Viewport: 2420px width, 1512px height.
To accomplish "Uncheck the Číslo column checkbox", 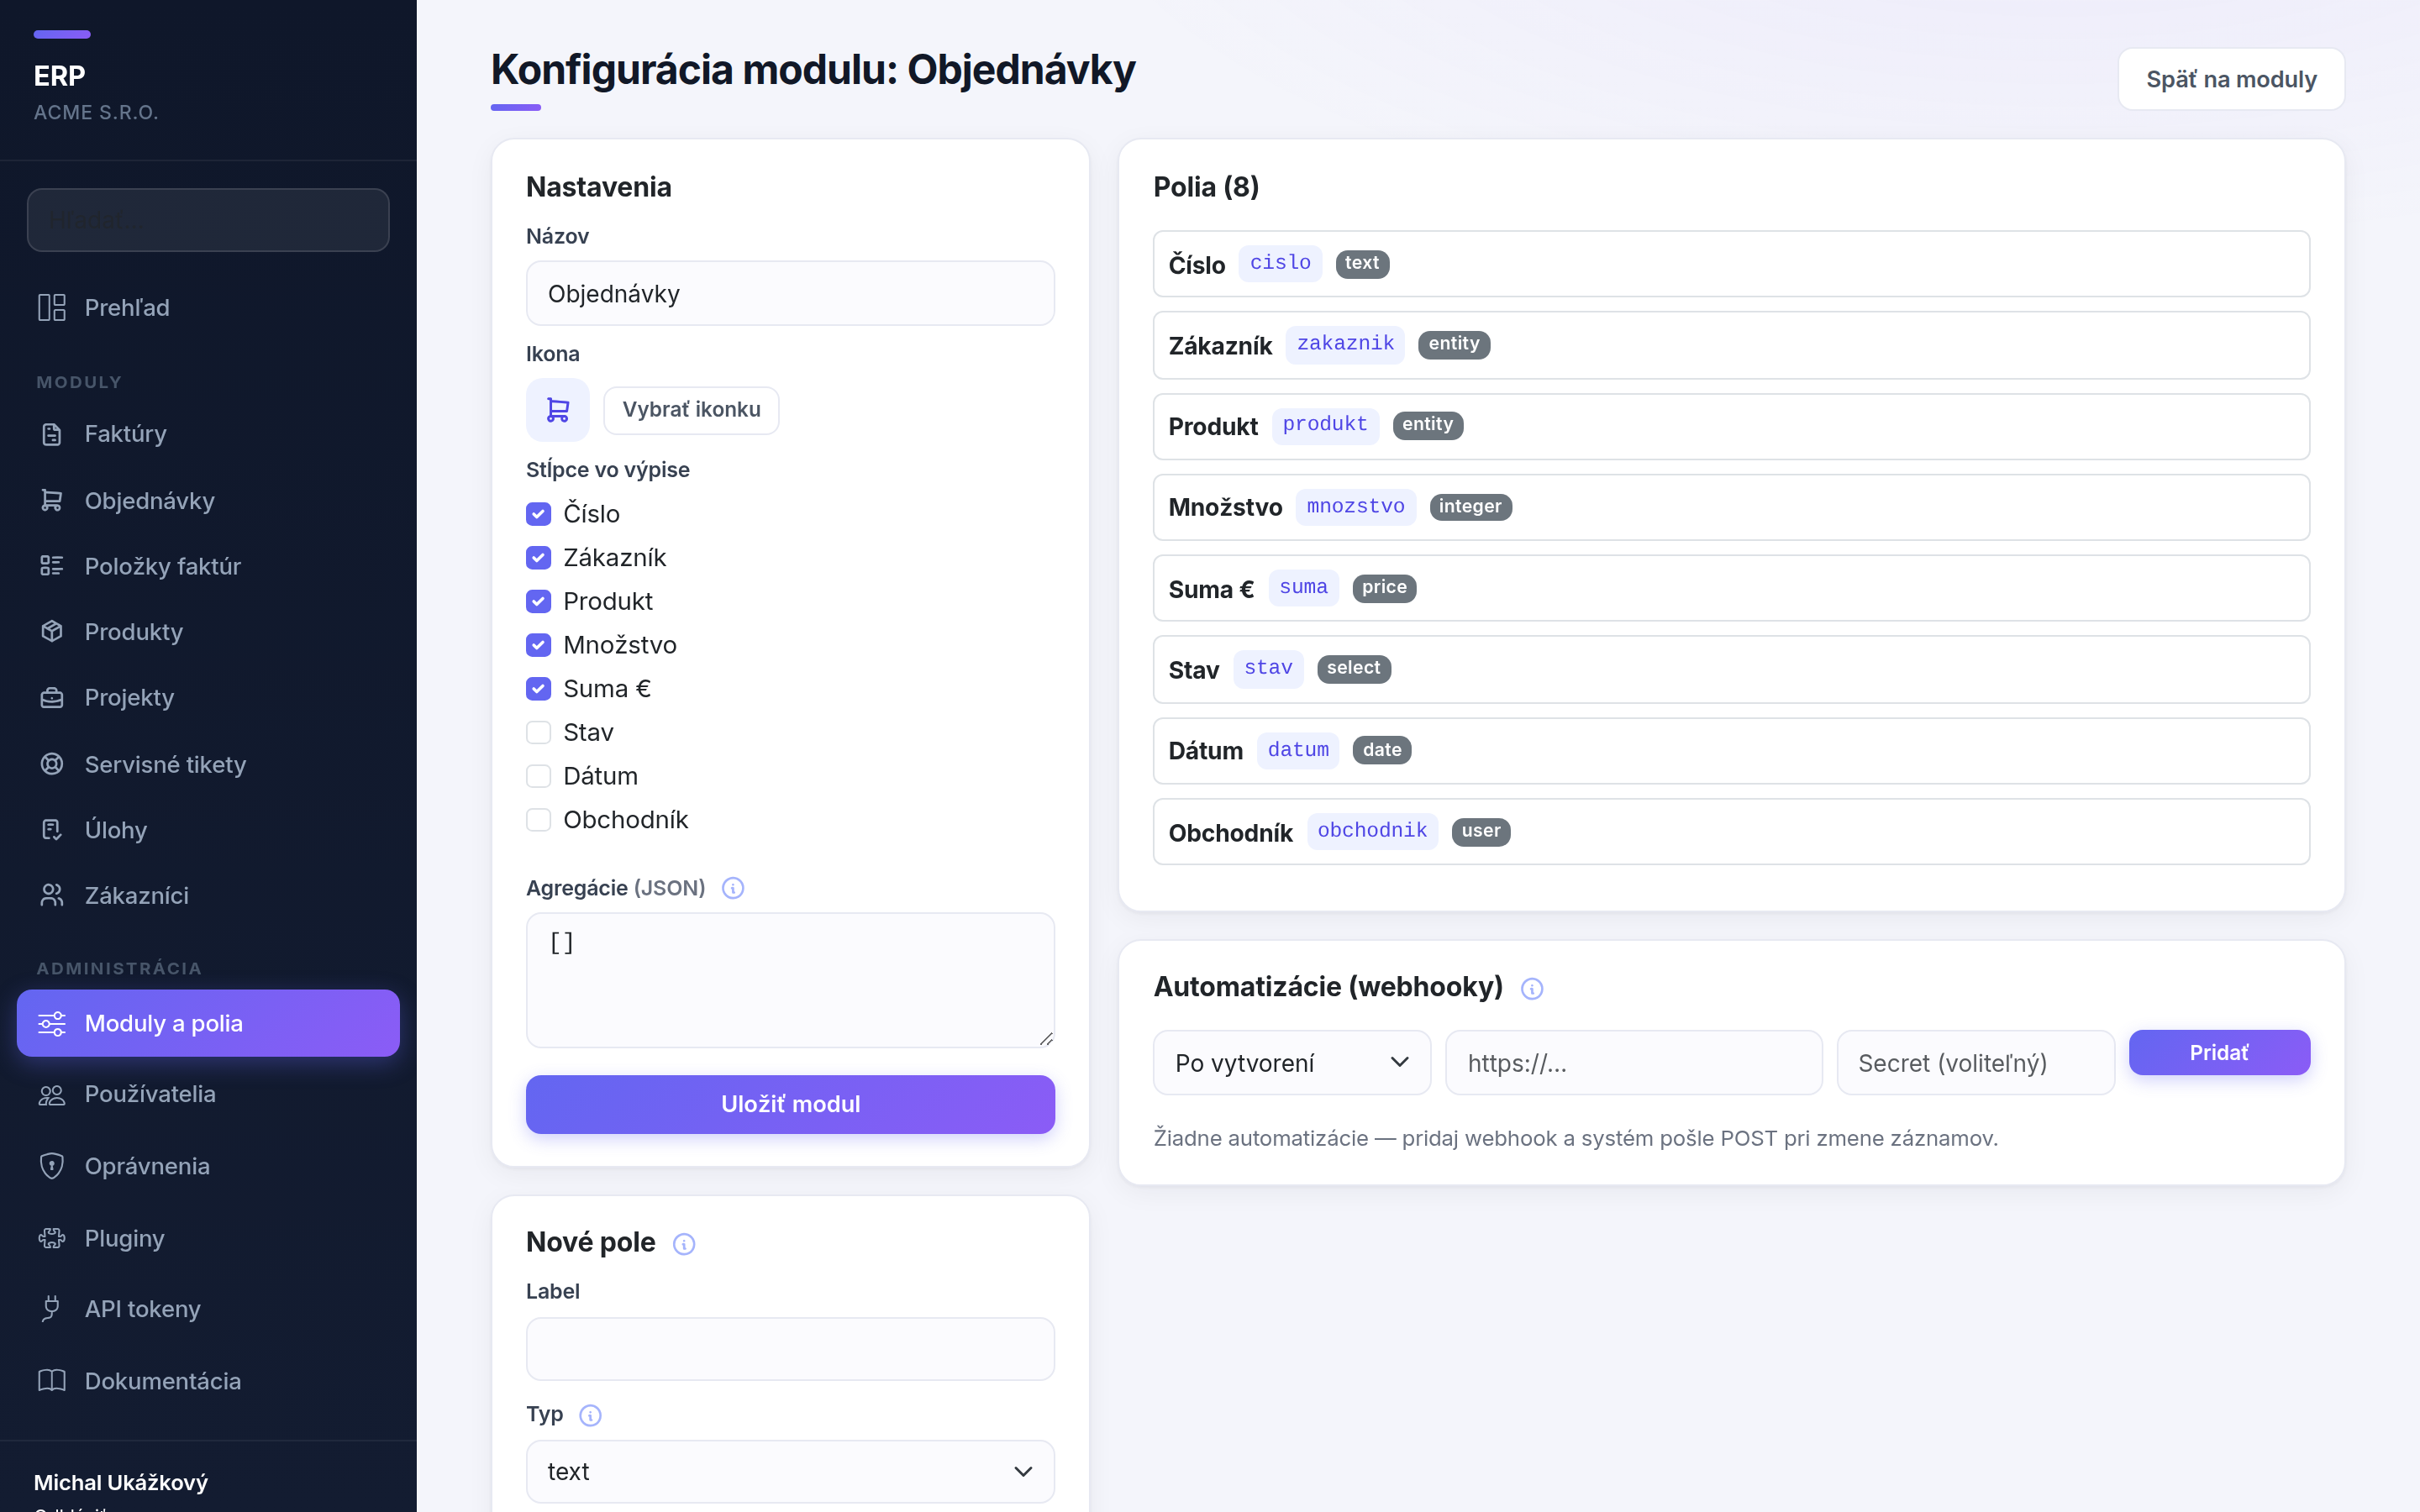I will point(539,514).
